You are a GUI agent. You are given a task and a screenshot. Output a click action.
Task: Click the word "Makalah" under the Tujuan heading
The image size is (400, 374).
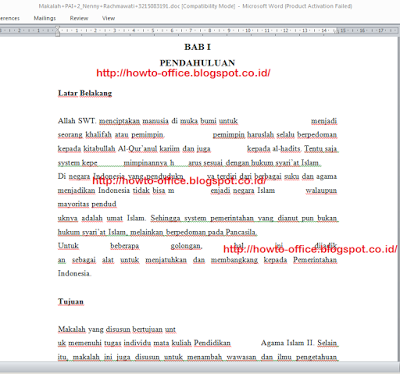(x=72, y=329)
